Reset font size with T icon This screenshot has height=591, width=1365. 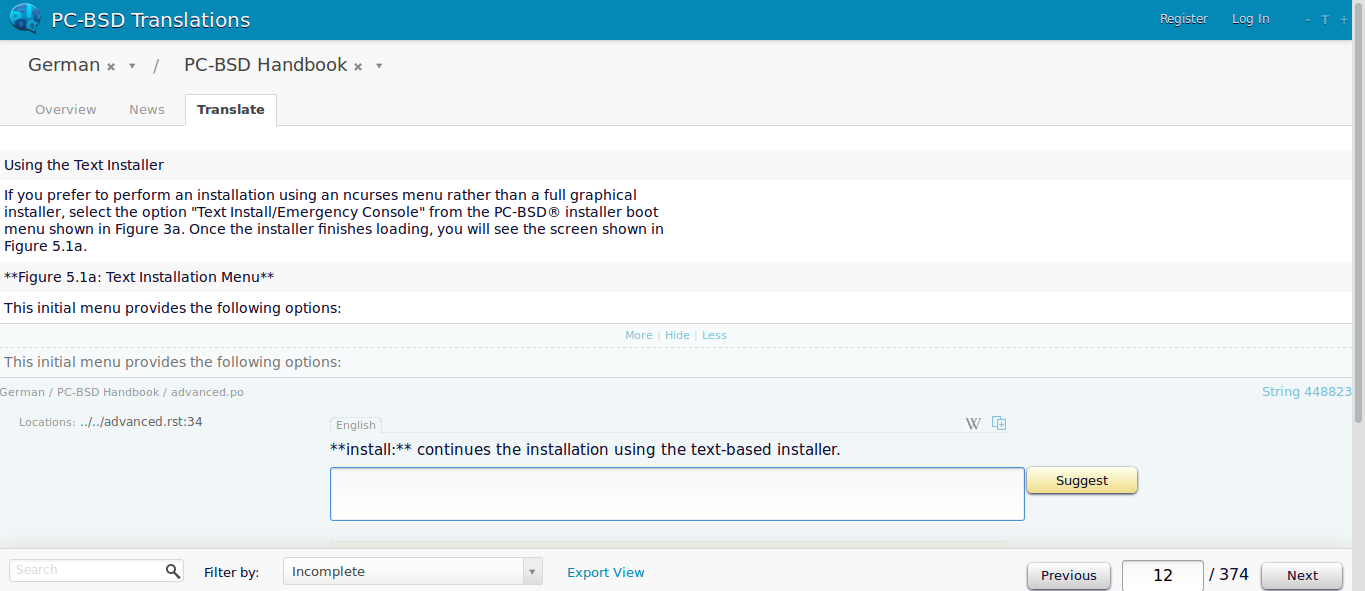coord(1325,20)
